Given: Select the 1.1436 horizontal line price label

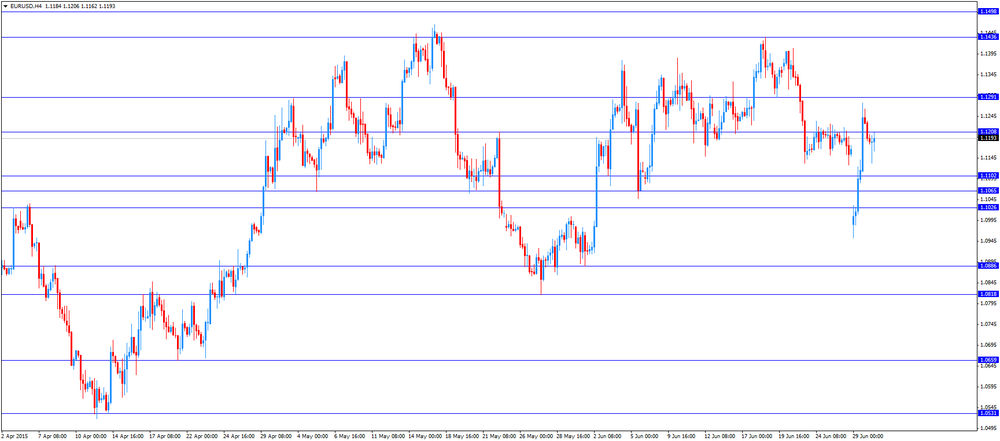Looking at the screenshot, I should click(x=988, y=38).
